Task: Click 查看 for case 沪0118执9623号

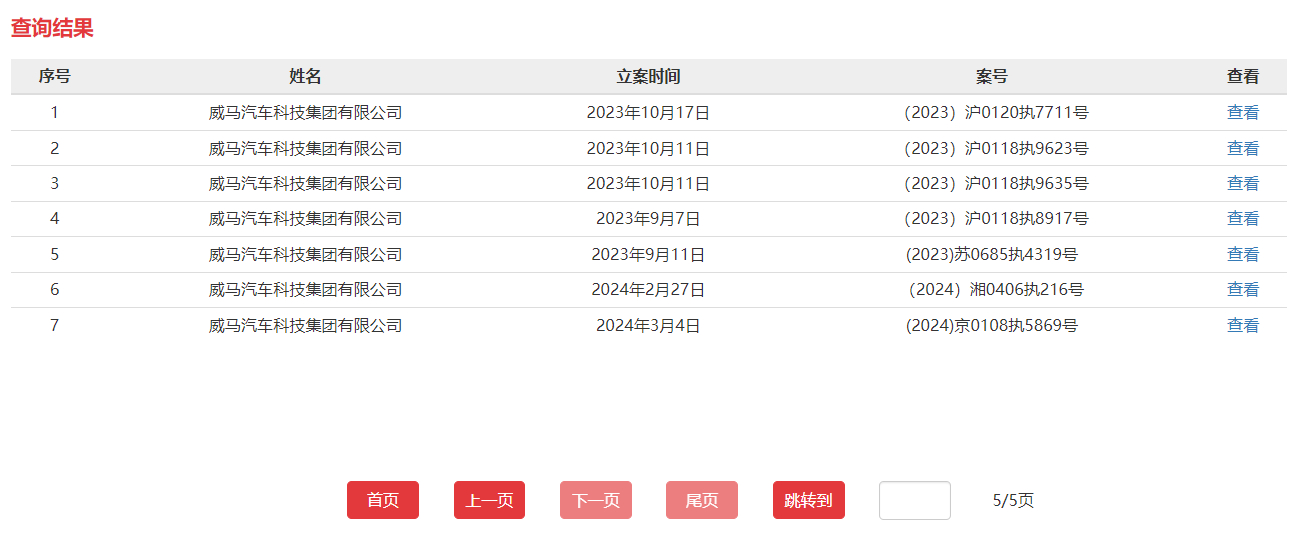Action: 1242,149
